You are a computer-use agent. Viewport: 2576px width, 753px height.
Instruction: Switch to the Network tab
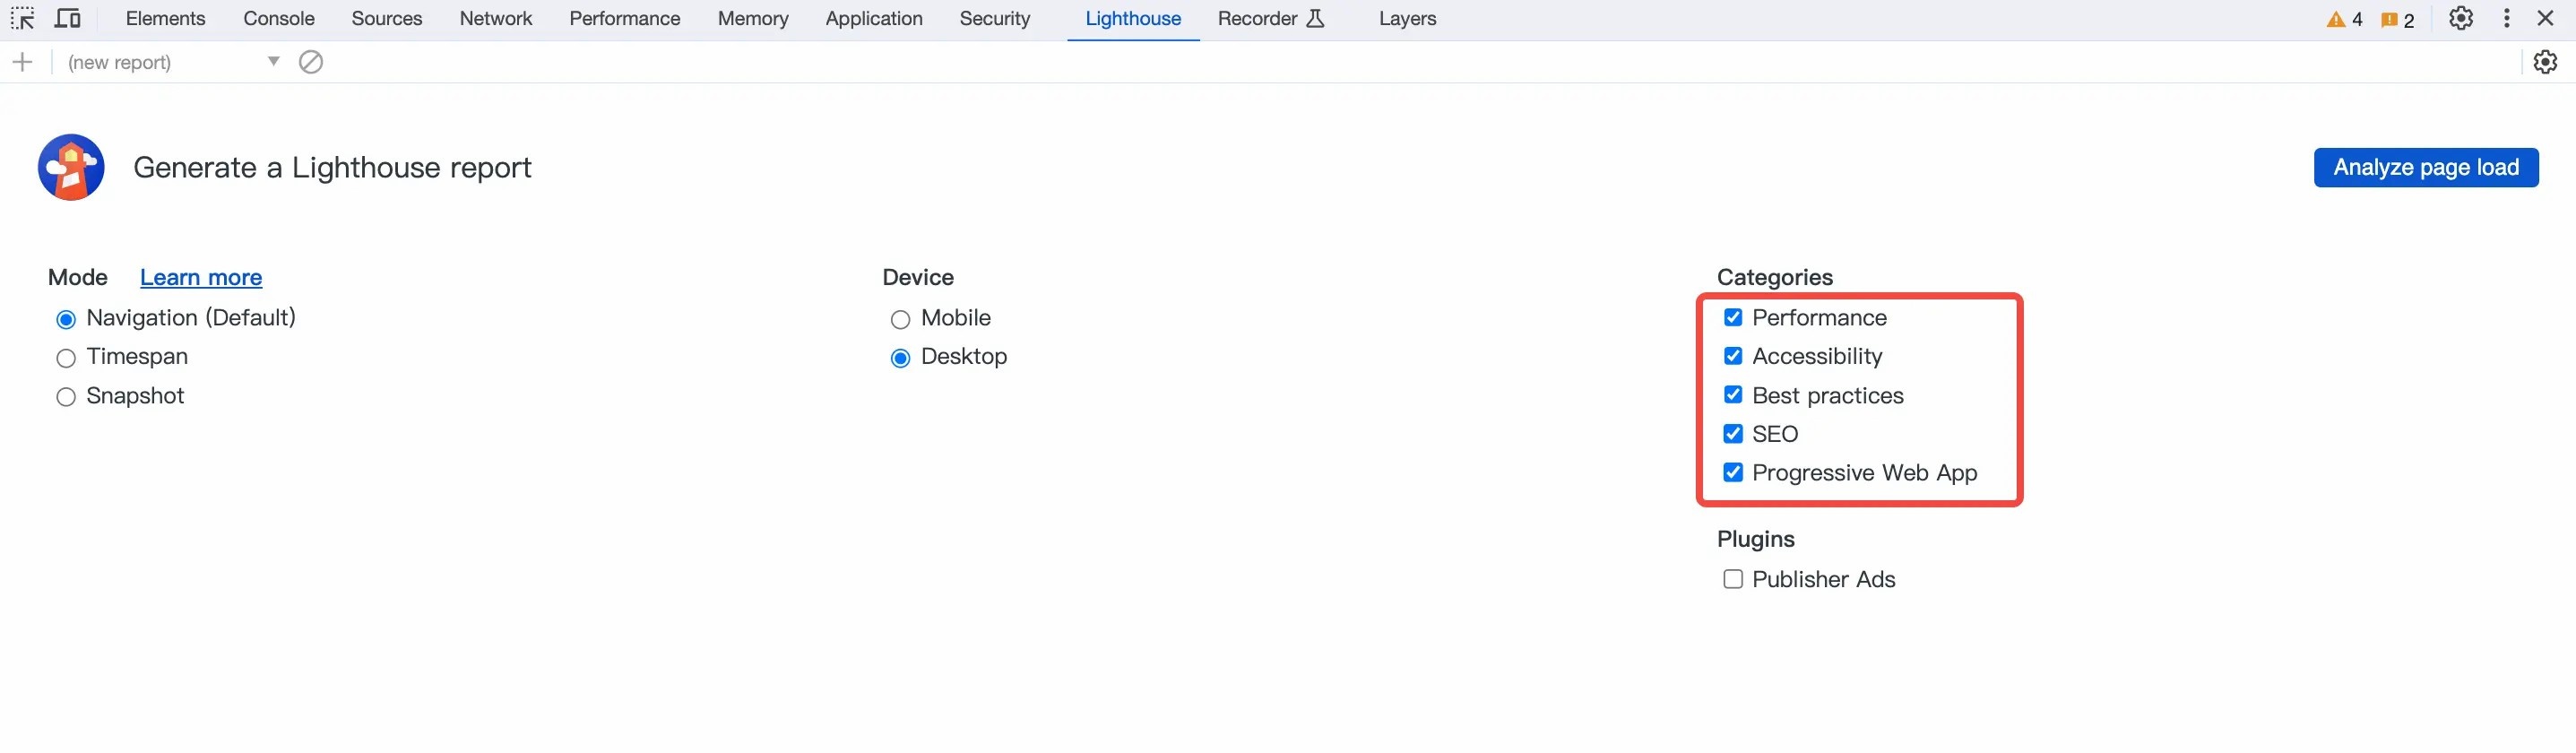coord(495,19)
